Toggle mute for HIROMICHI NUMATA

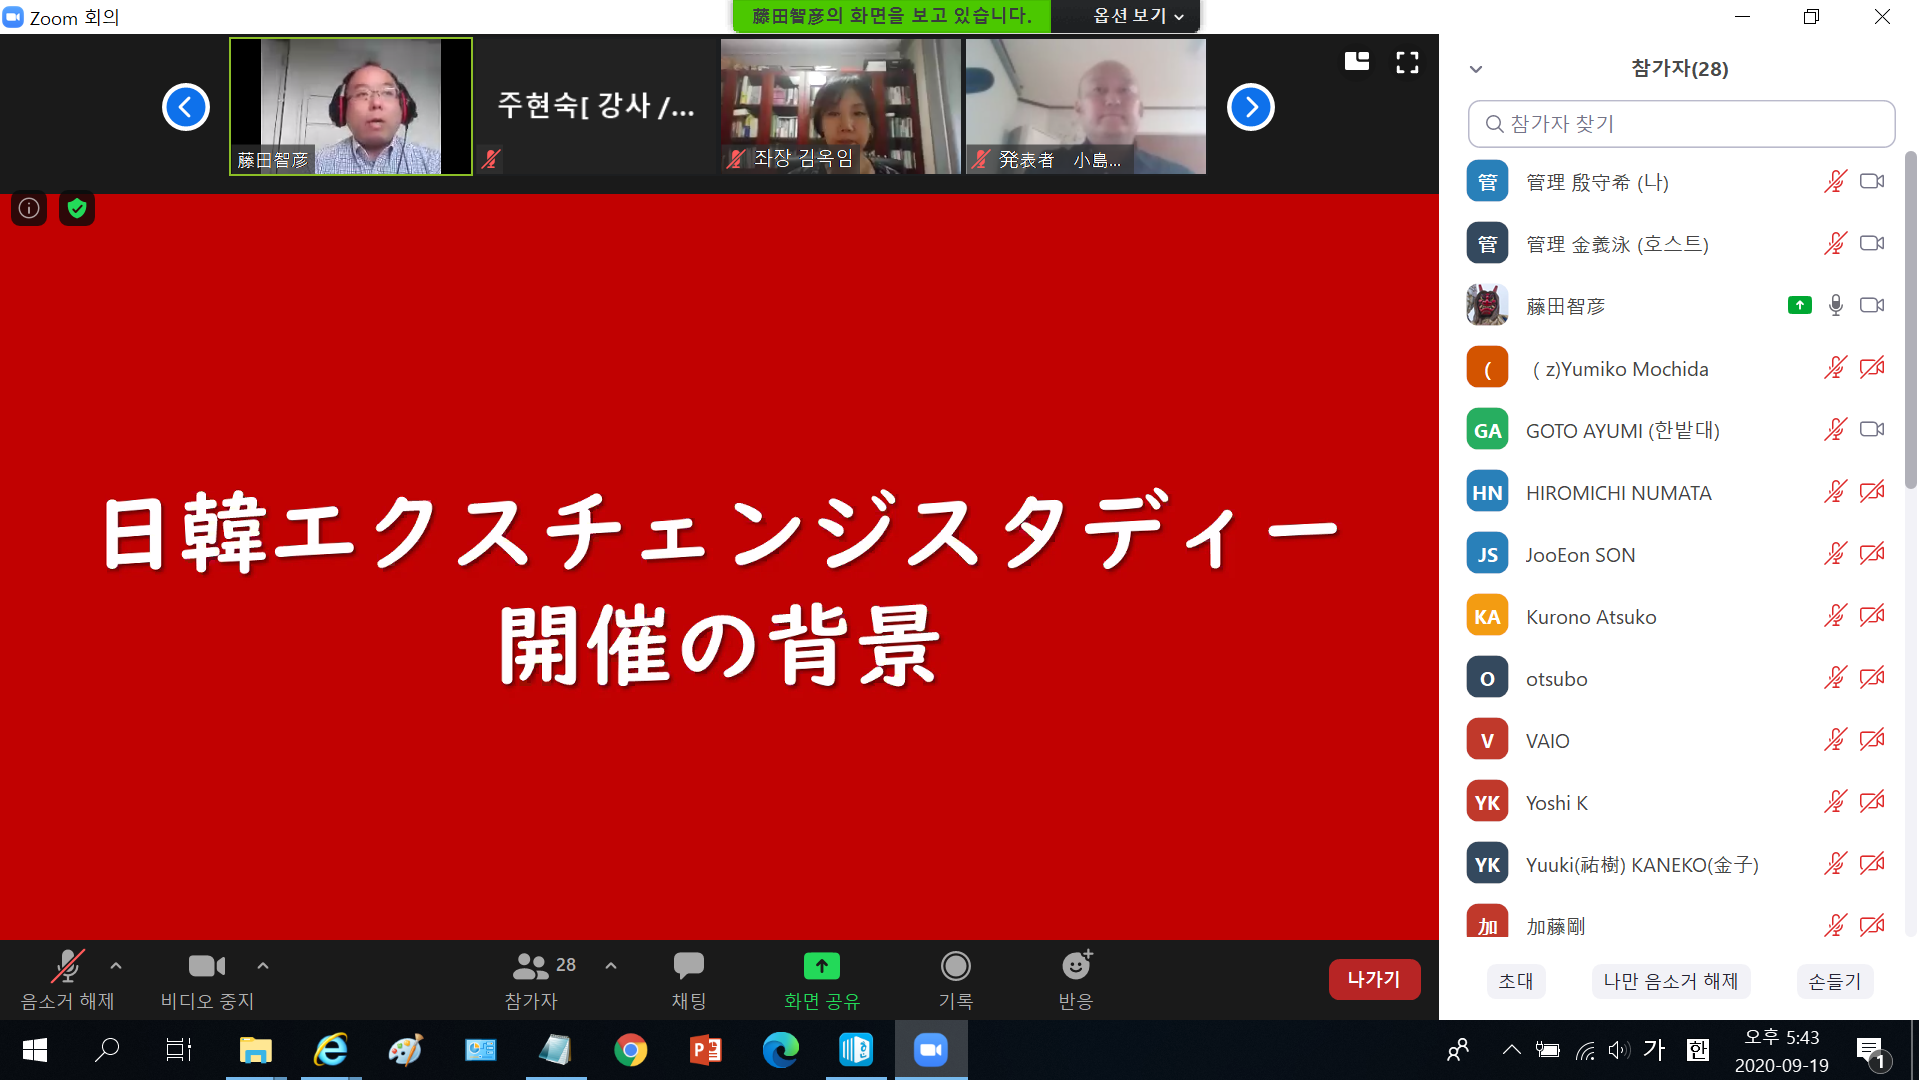[x=1834, y=492]
